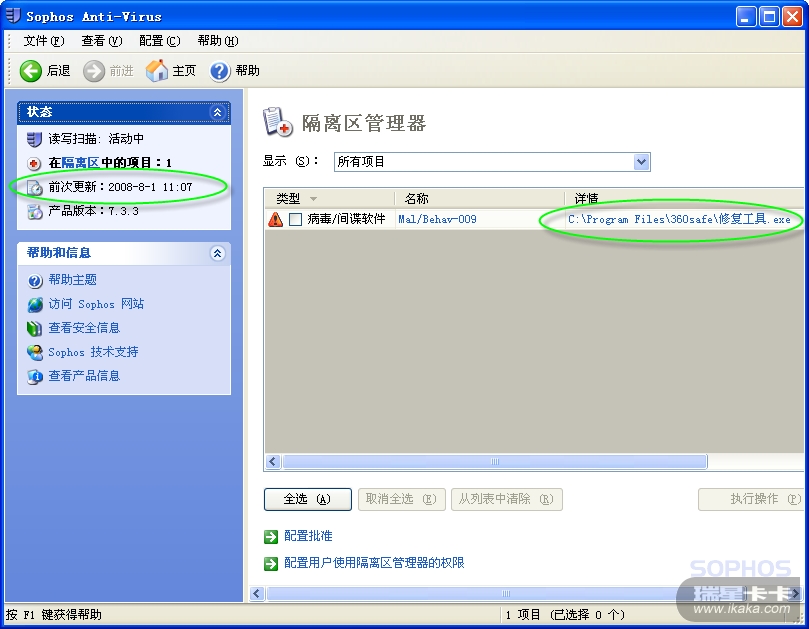The height and width of the screenshot is (629, 809).
Task: Click the 取消全选 button
Action: pyautogui.click(x=401, y=499)
